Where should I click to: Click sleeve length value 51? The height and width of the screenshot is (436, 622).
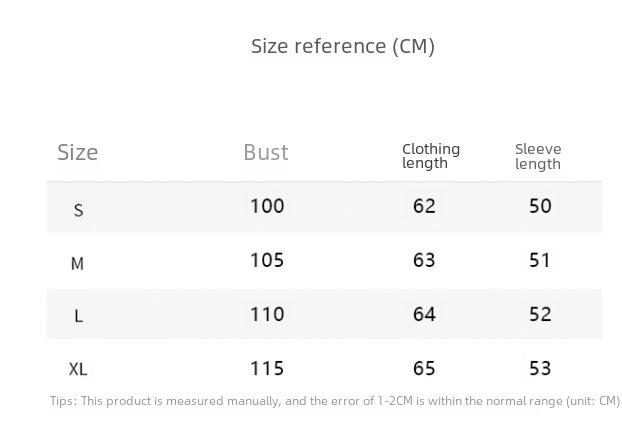(539, 260)
